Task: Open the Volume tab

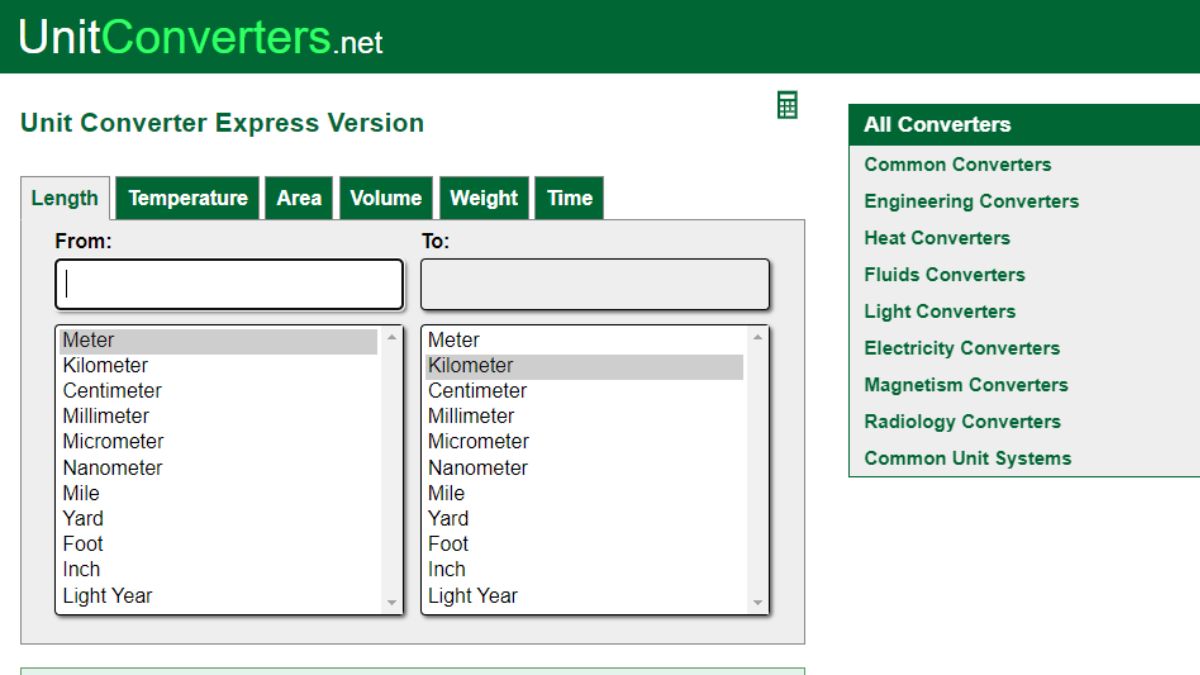Action: (x=385, y=198)
